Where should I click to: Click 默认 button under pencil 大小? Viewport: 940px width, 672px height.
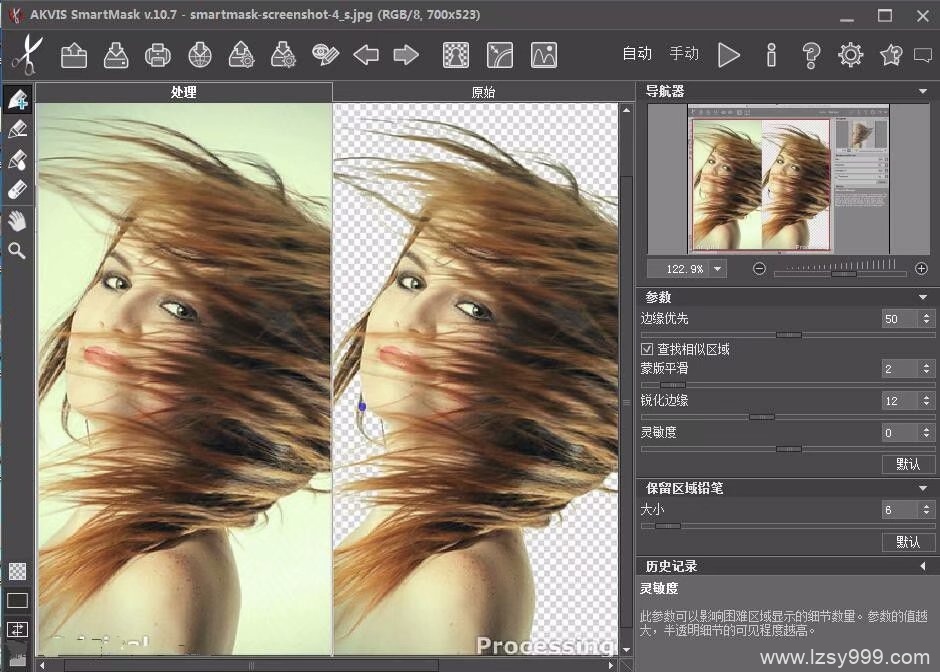[x=908, y=541]
